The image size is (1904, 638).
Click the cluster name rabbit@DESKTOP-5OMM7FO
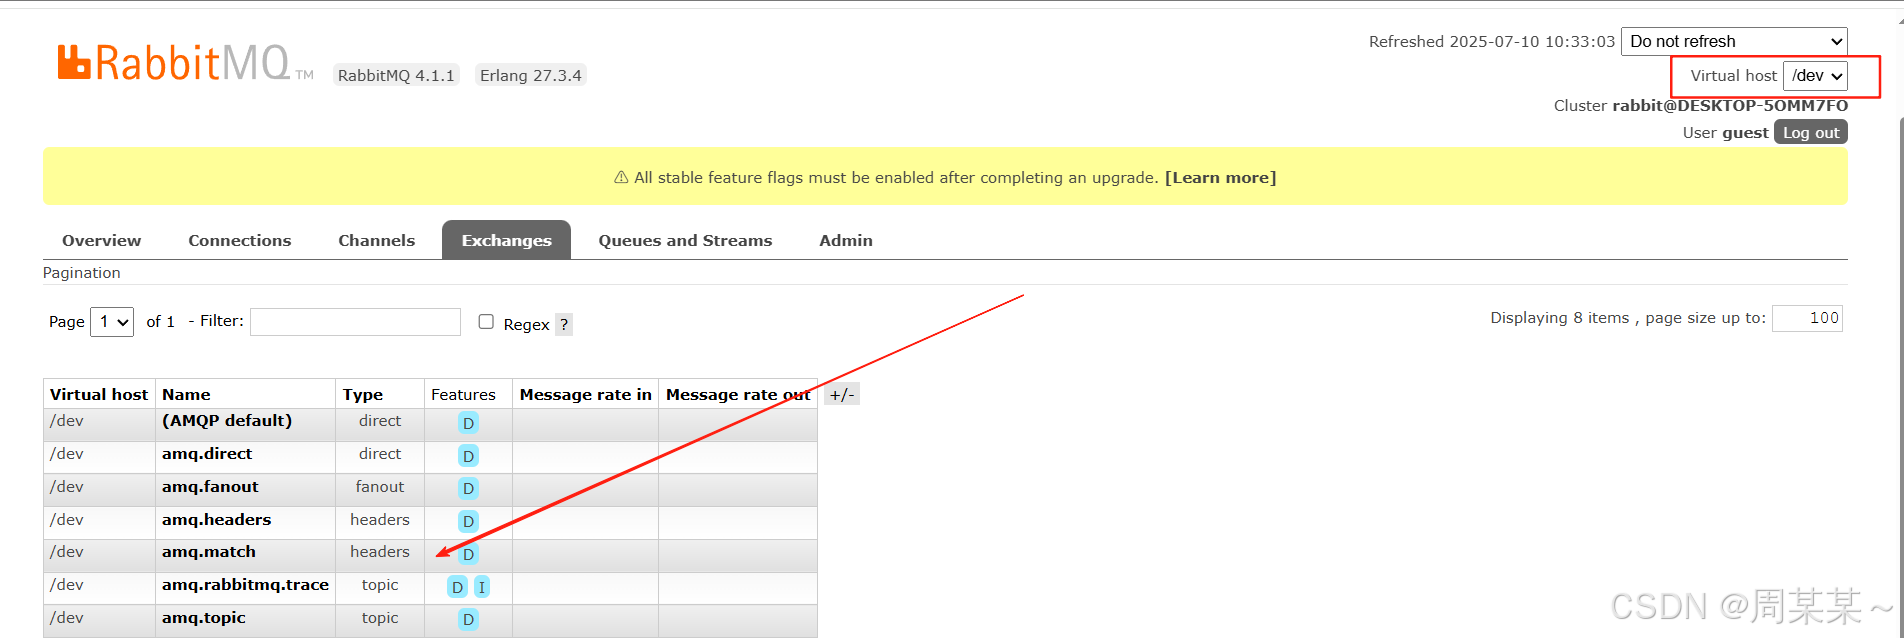pos(1730,106)
